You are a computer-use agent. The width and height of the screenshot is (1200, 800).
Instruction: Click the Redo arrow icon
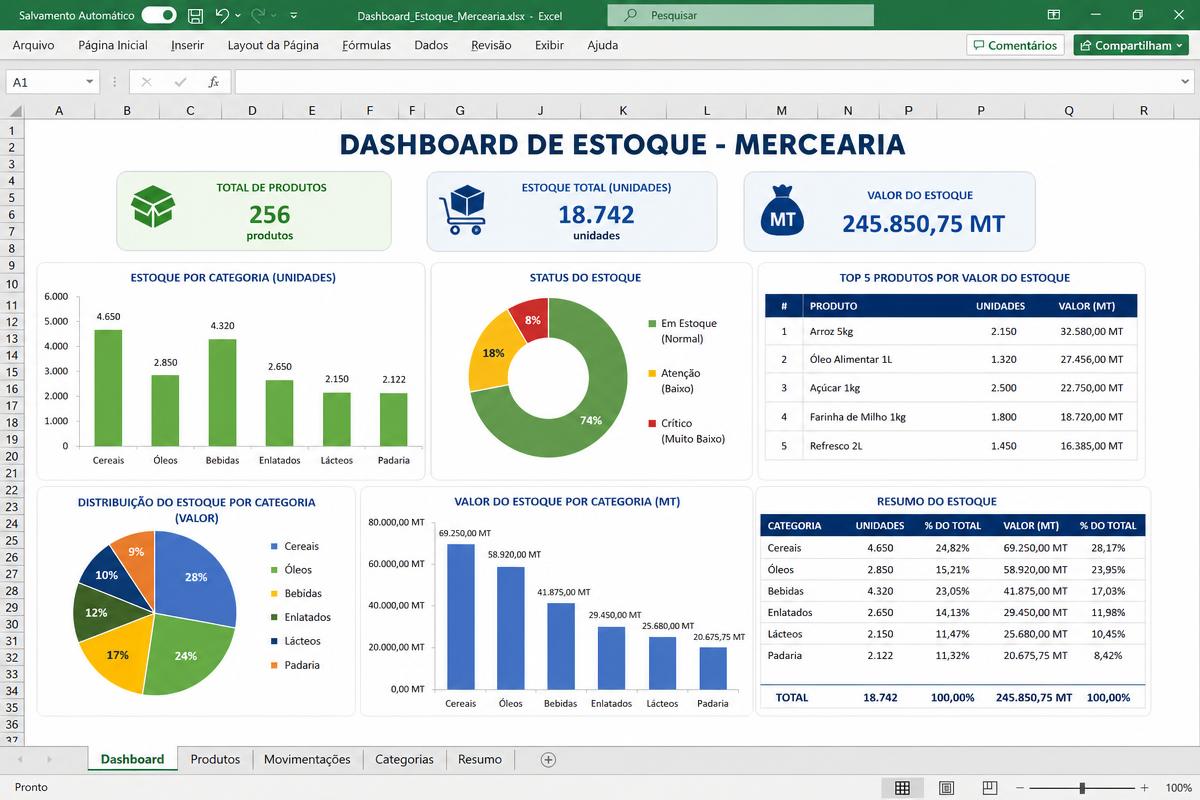click(x=258, y=16)
